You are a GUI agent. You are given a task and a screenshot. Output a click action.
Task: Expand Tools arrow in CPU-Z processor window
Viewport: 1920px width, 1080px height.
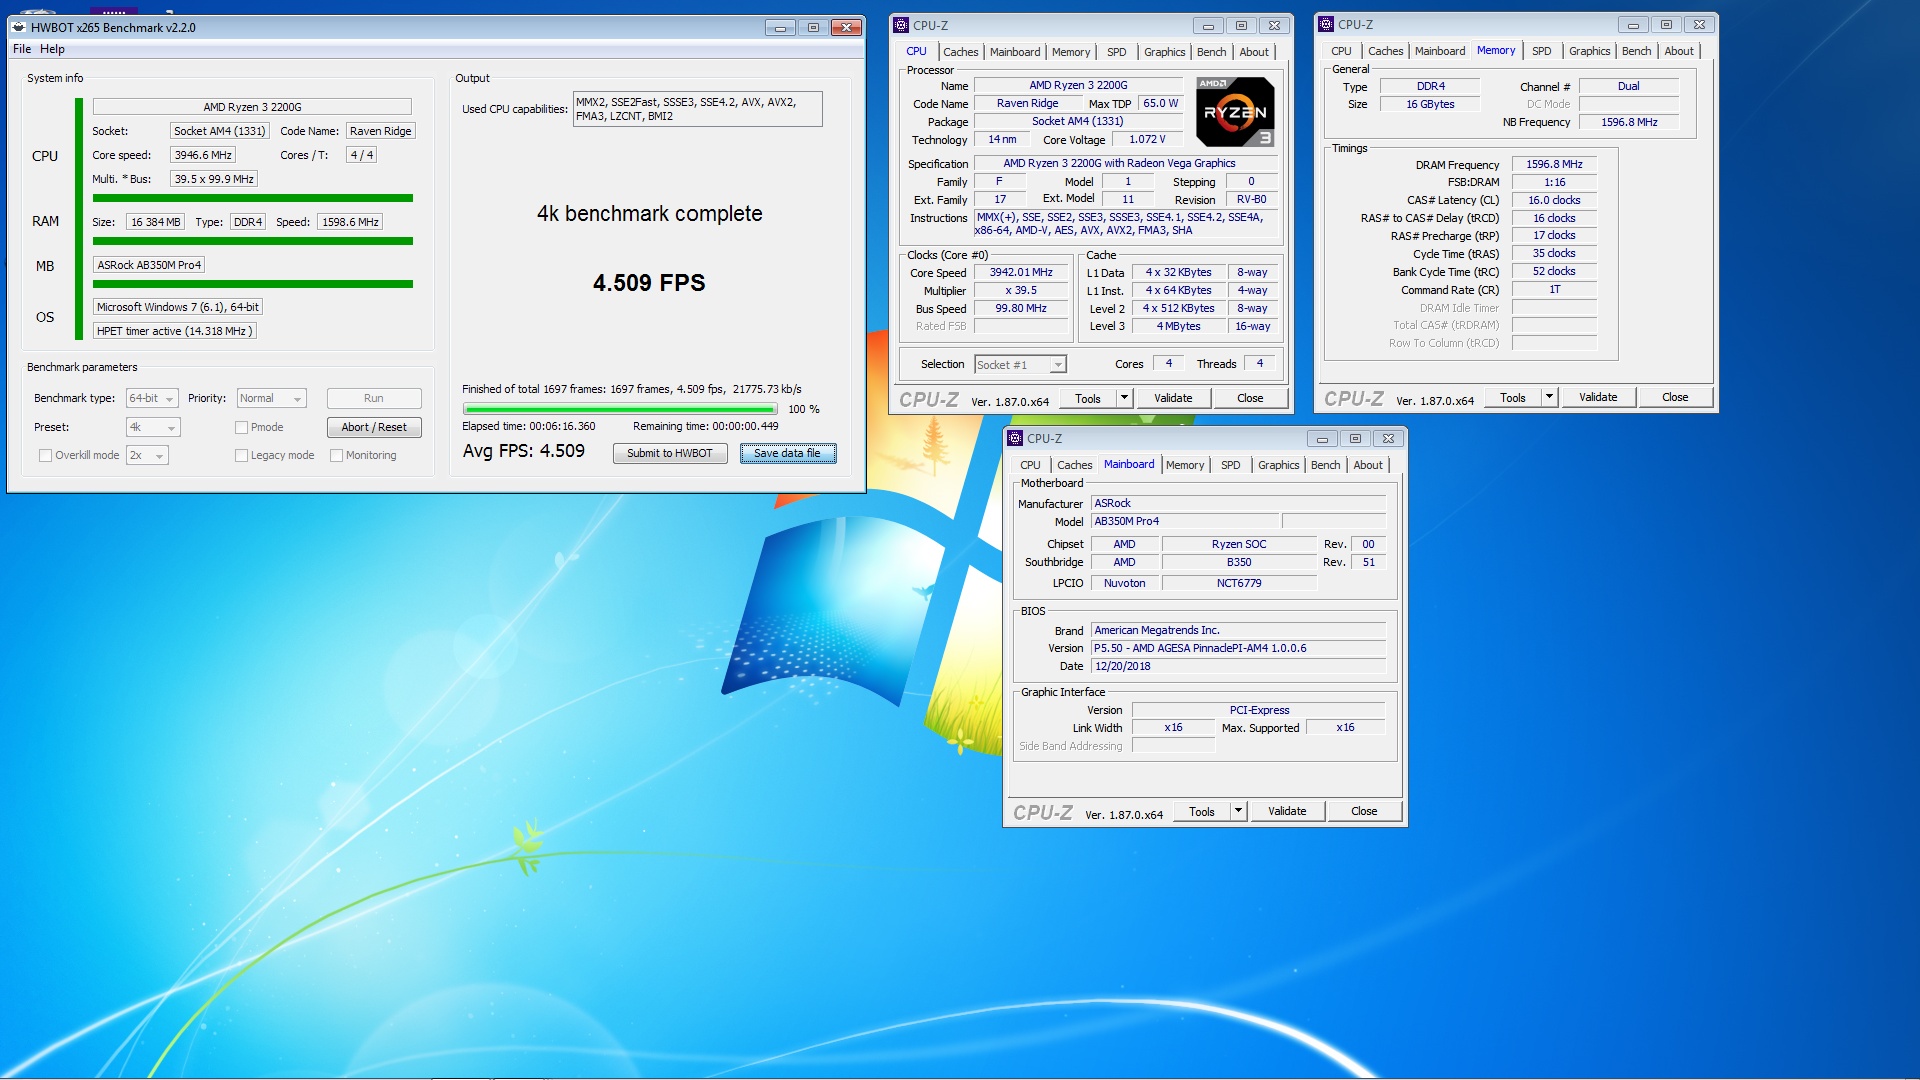click(x=1124, y=398)
